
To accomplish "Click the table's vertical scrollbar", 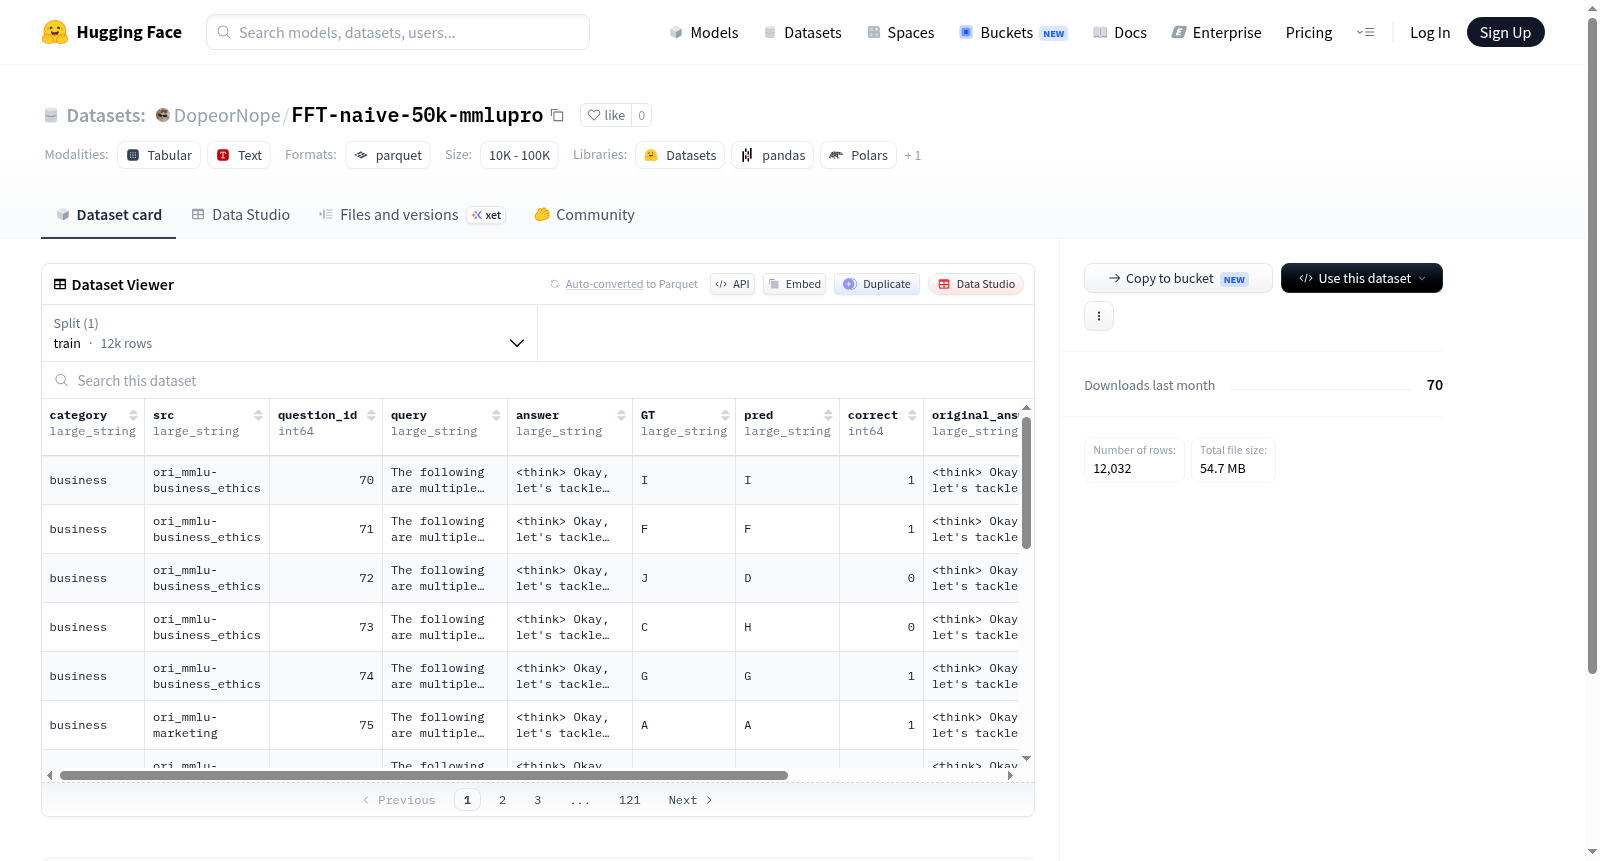I will [x=1026, y=483].
